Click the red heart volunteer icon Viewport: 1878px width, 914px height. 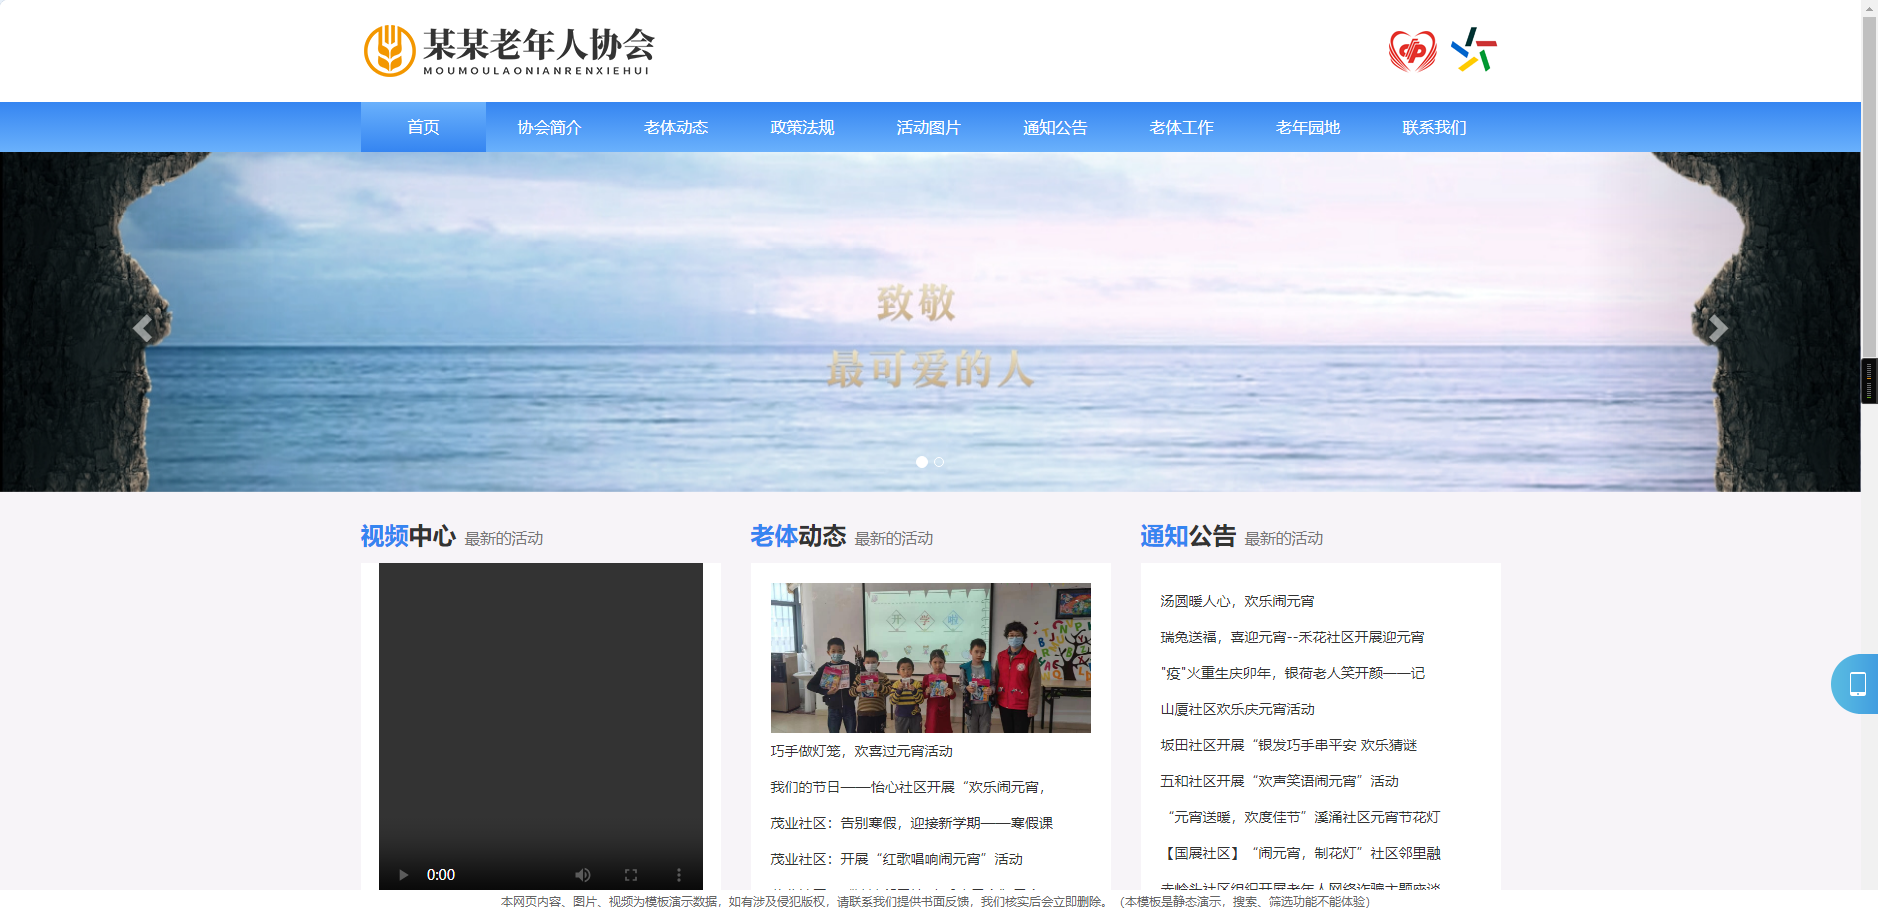click(1412, 50)
